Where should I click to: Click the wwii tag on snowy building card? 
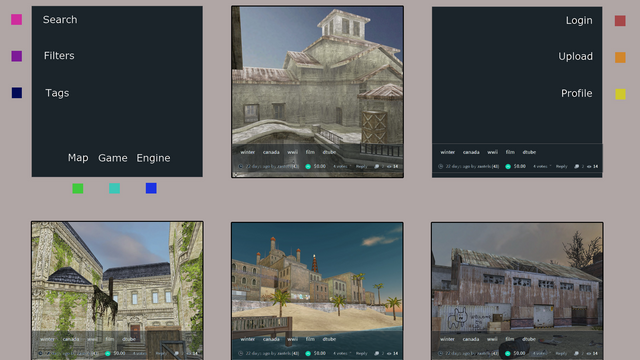293,152
